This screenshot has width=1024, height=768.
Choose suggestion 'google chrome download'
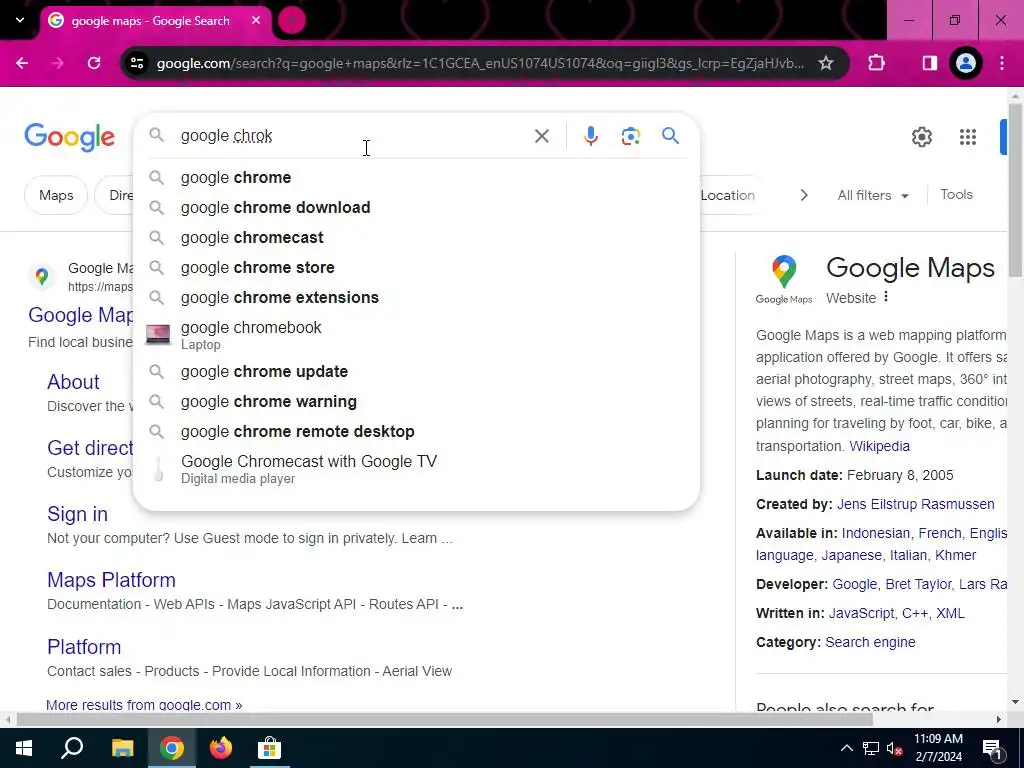click(416, 208)
